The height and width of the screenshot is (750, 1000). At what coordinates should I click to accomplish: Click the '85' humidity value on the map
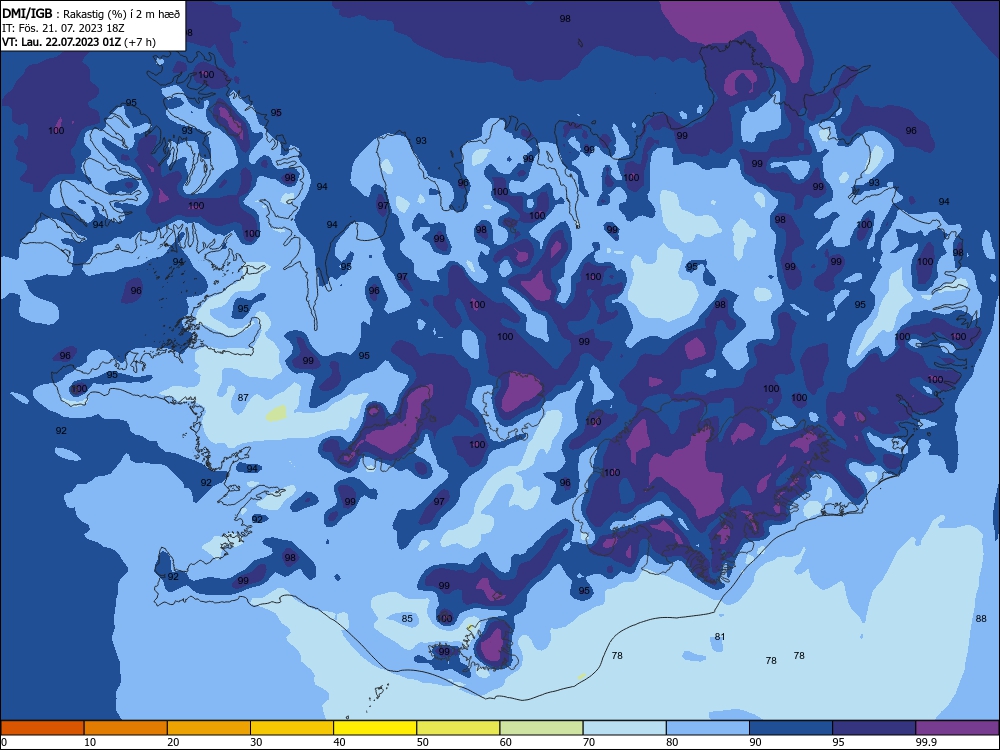point(407,618)
